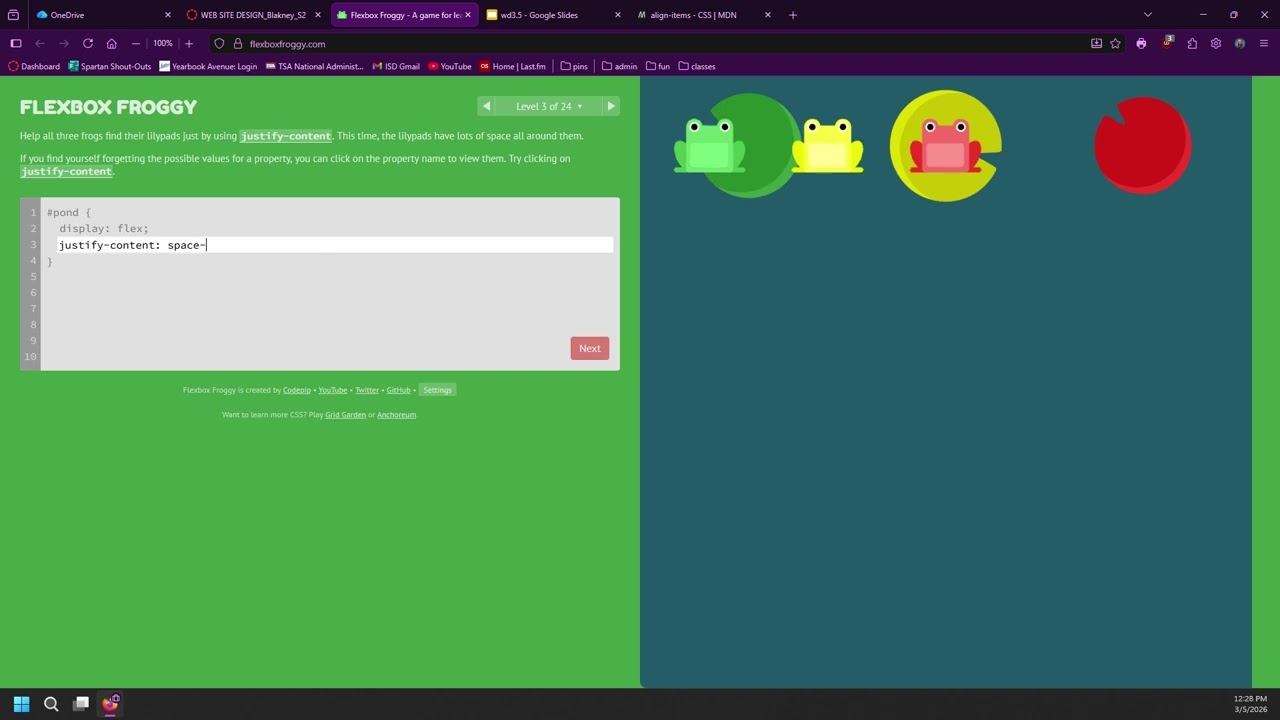The height and width of the screenshot is (720, 1280).
Task: Open the ISD Gmail bookmark
Action: (396, 66)
